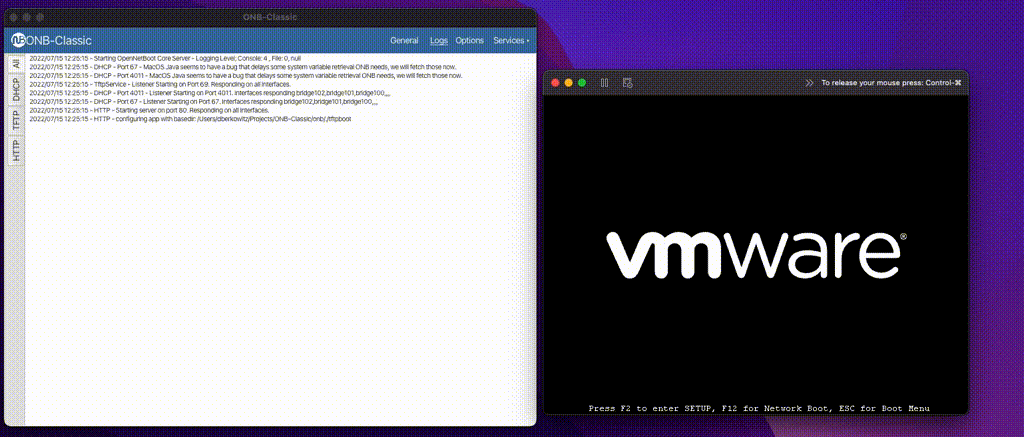This screenshot has height=437, width=1024.
Task: Click the ONB-Classic logo icon
Action: click(x=18, y=40)
